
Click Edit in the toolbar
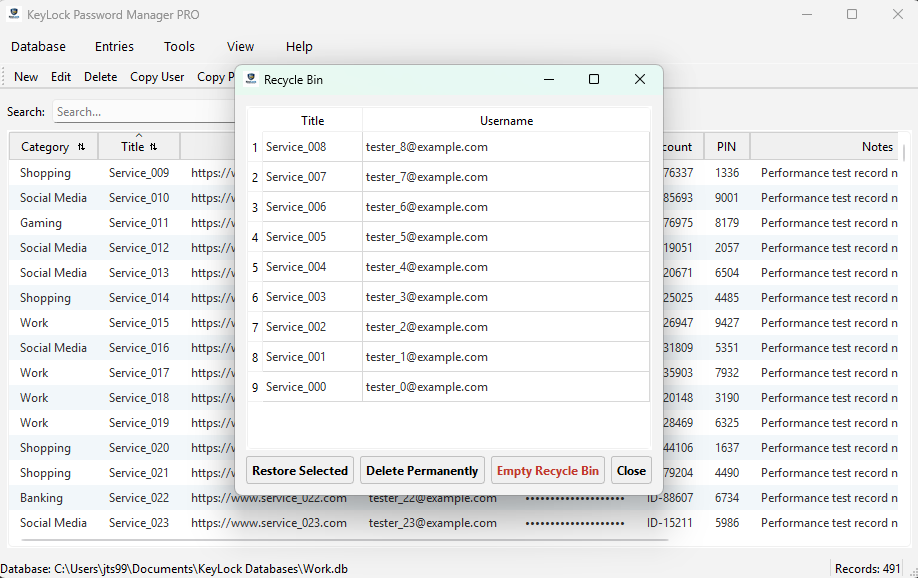click(x=61, y=77)
